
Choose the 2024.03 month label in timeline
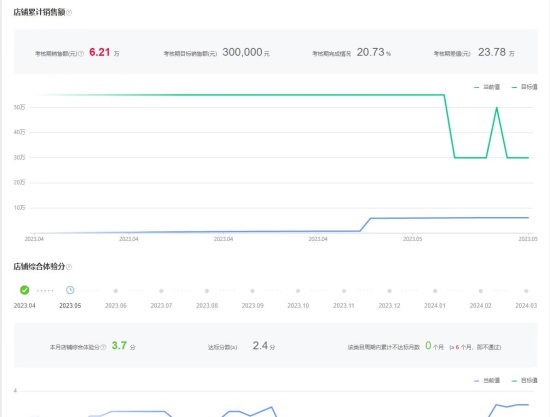526,306
